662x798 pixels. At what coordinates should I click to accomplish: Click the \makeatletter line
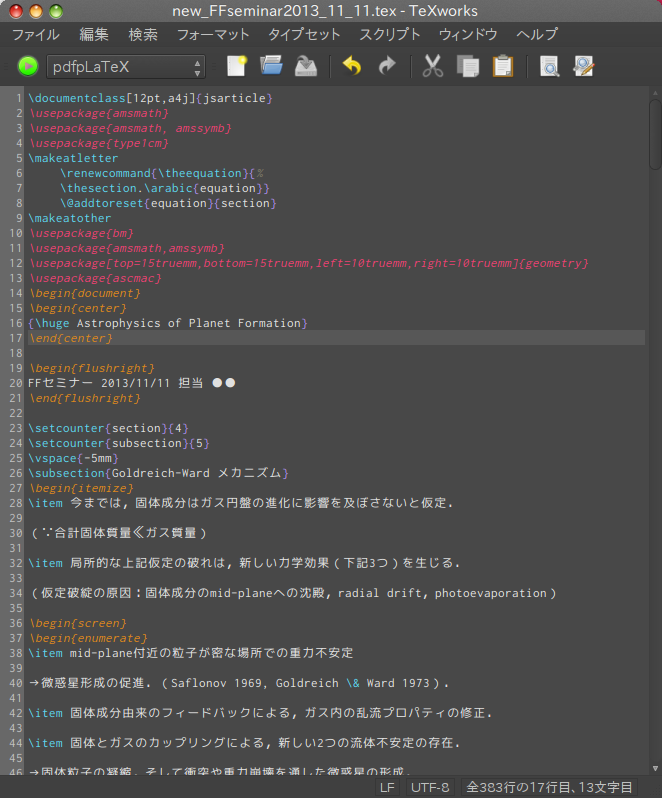(x=73, y=158)
